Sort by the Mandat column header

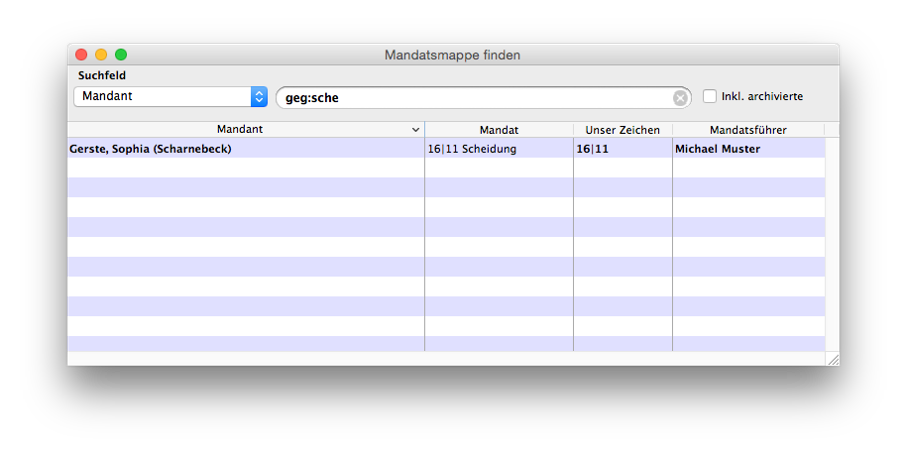point(499,130)
